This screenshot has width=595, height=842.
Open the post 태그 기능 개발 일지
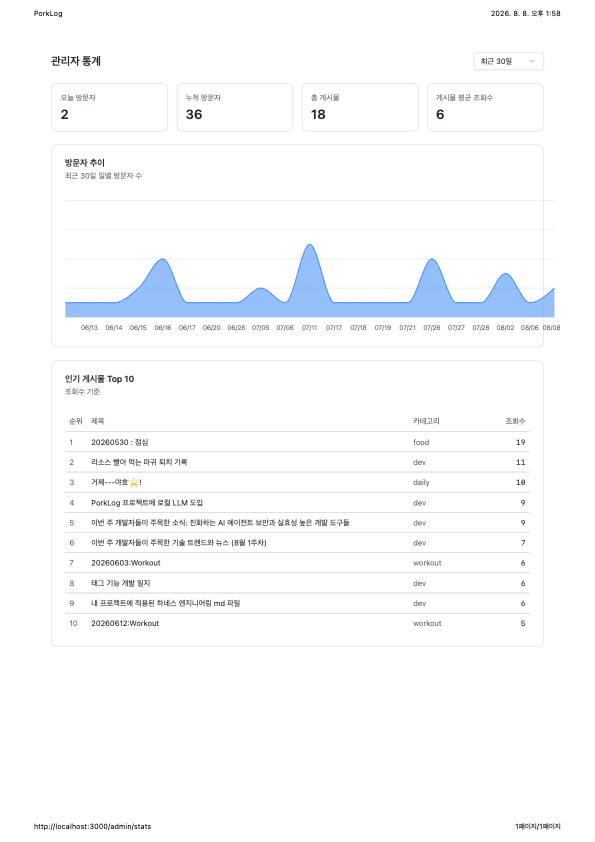[121, 583]
